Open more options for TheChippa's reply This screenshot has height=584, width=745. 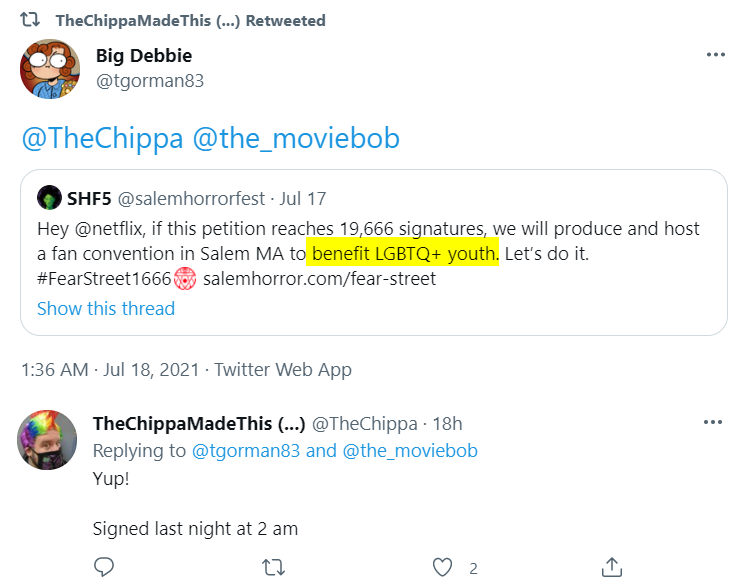pos(713,422)
